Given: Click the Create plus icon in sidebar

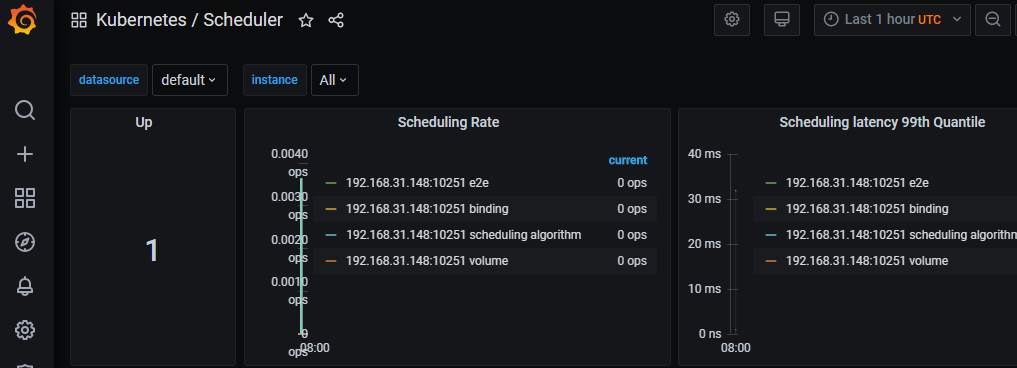Looking at the screenshot, I should pos(25,154).
